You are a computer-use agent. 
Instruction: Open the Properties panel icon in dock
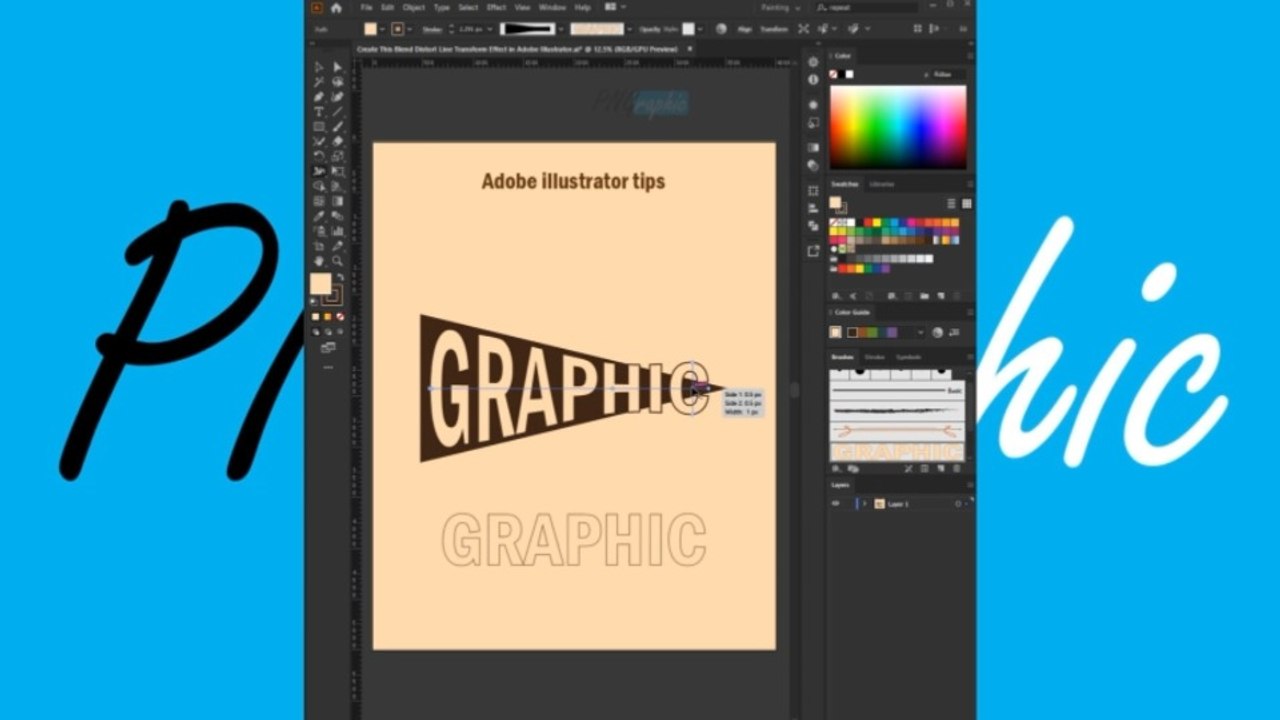click(813, 62)
